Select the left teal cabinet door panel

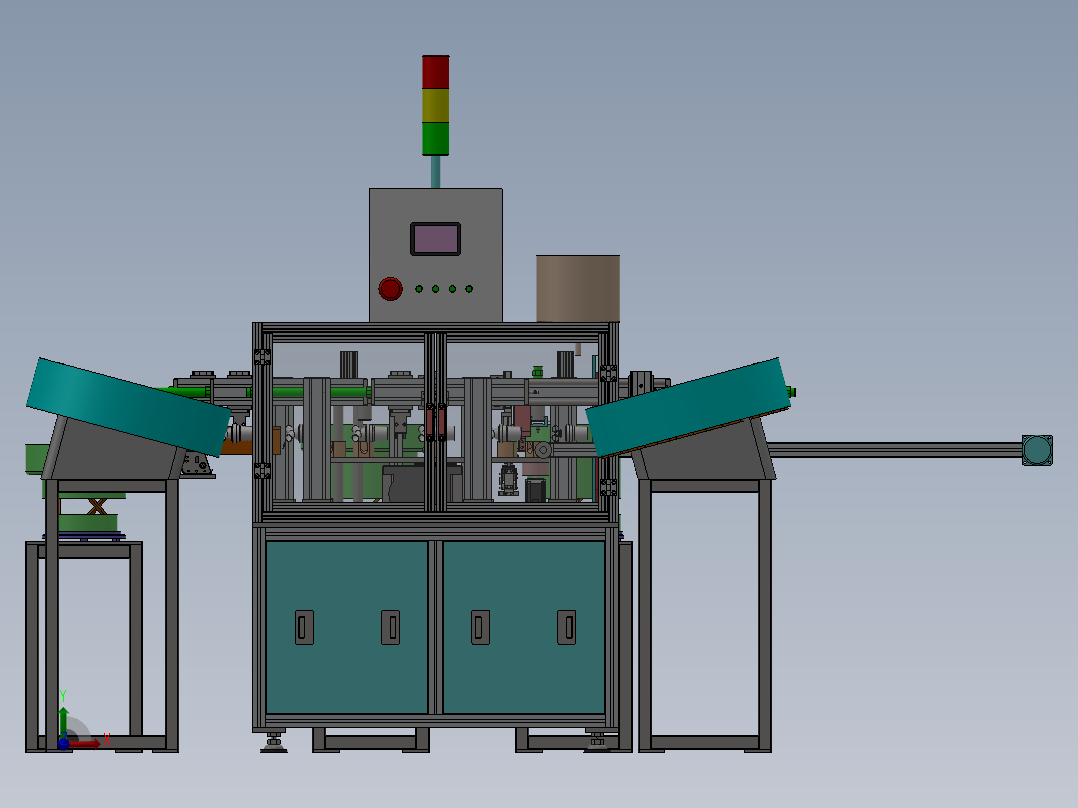click(x=346, y=627)
